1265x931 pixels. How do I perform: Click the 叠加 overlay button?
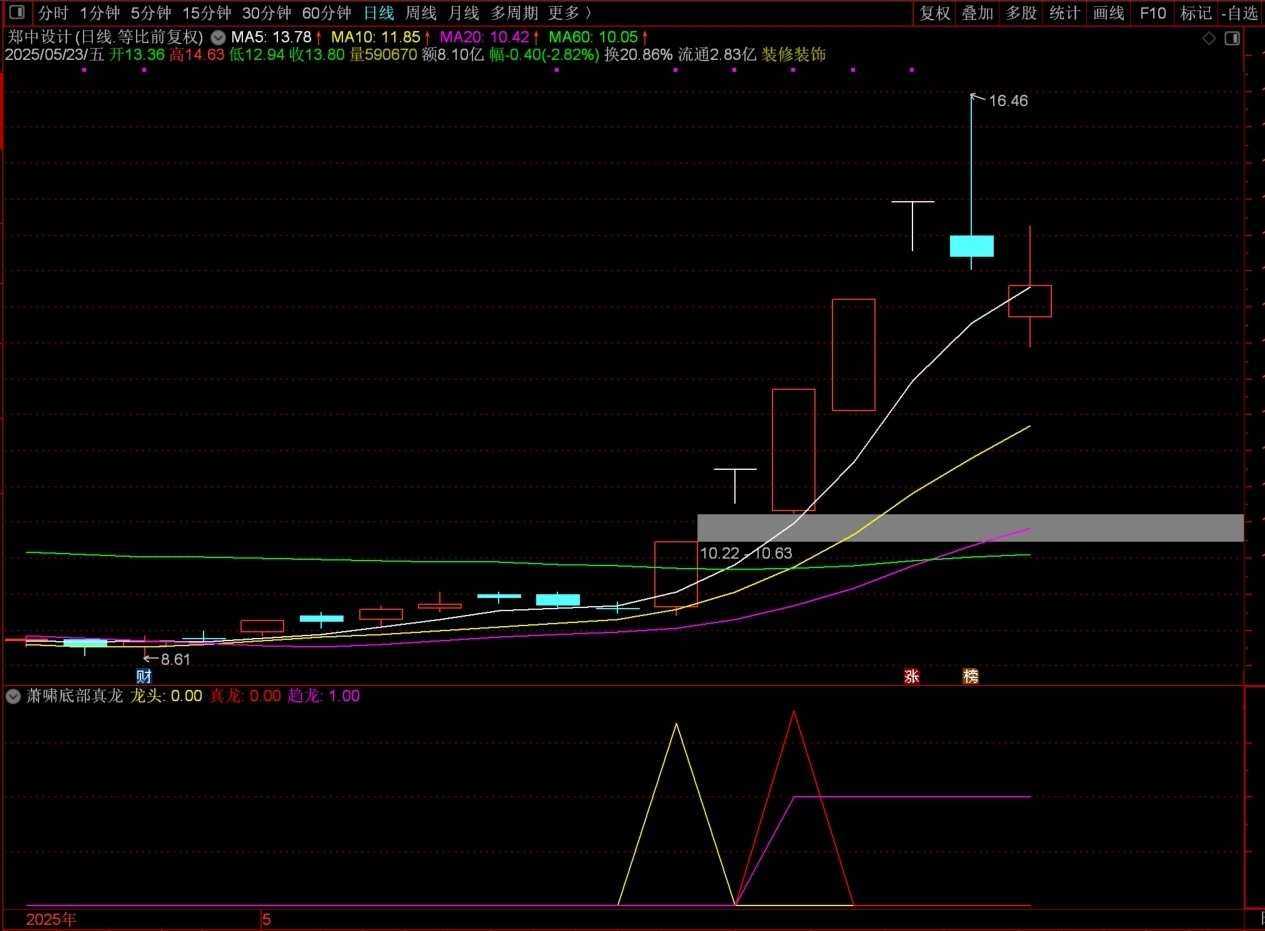click(x=977, y=13)
